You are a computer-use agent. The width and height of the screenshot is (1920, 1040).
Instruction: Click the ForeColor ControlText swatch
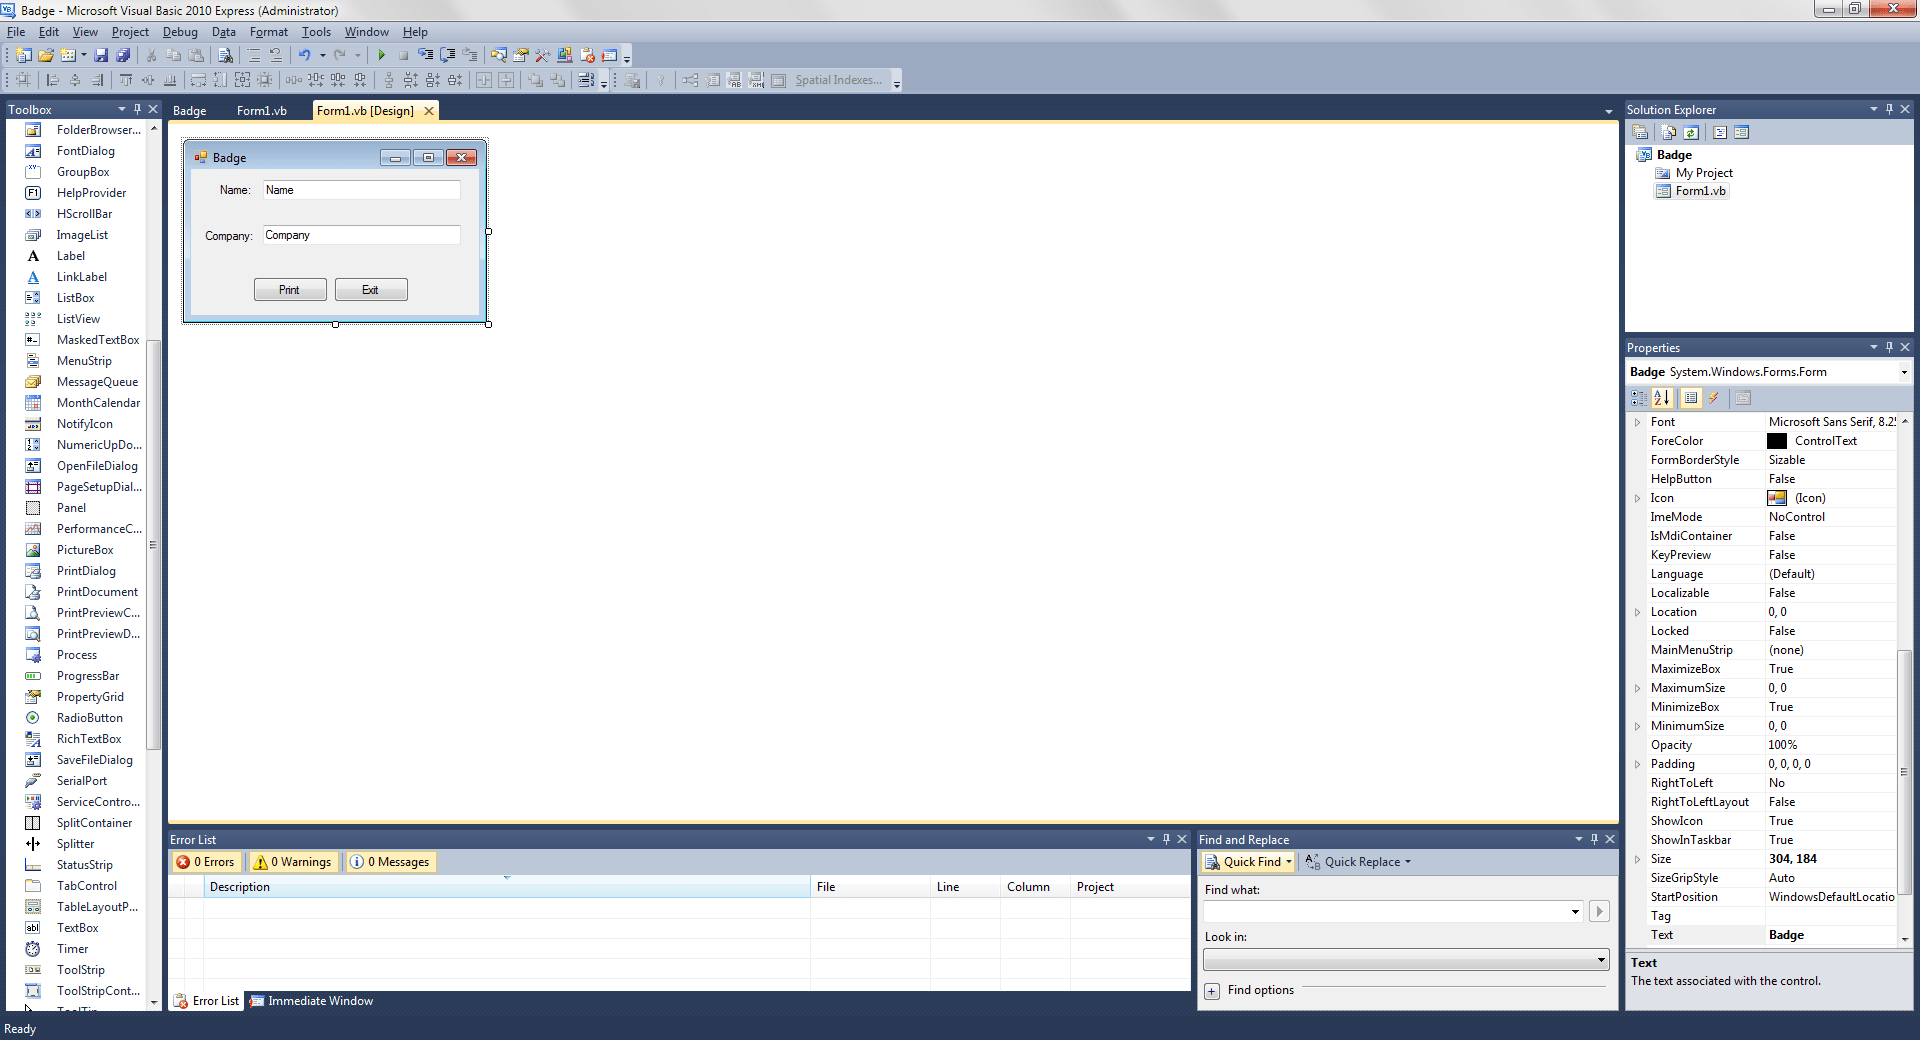1776,441
